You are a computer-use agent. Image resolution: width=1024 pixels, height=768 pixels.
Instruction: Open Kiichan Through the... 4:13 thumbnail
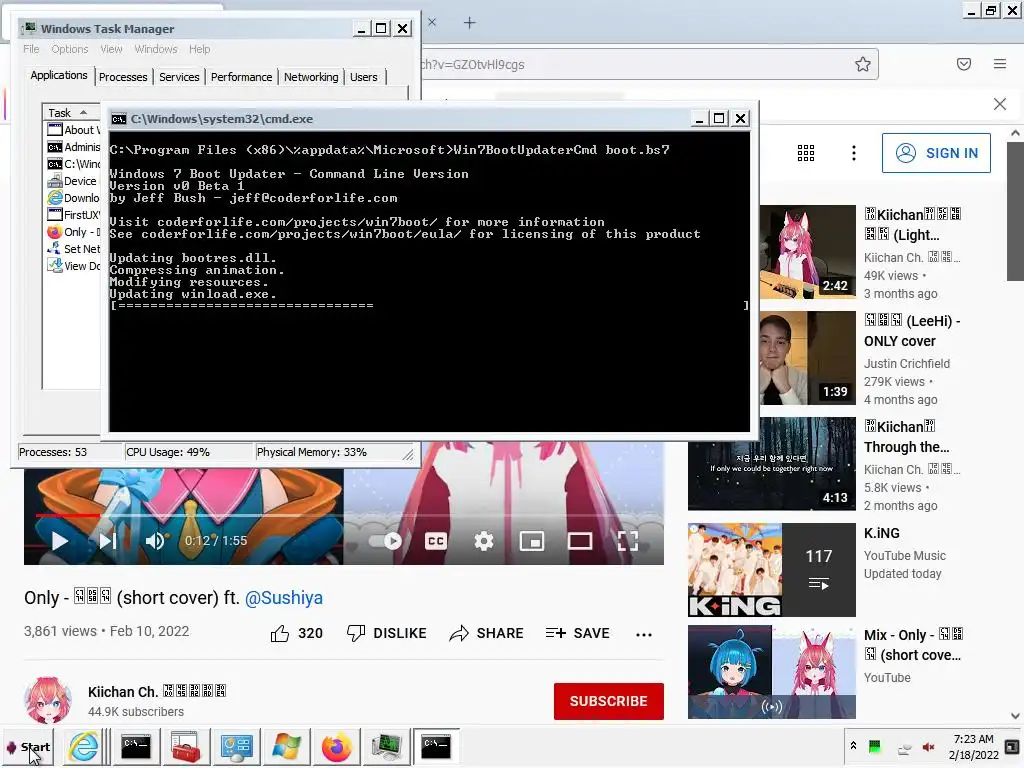[x=772, y=464]
